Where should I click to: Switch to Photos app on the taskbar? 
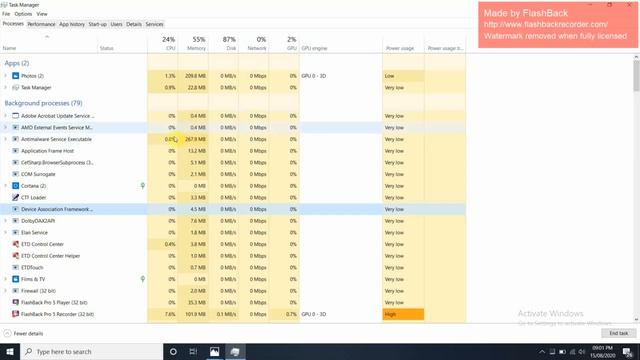coord(214,351)
